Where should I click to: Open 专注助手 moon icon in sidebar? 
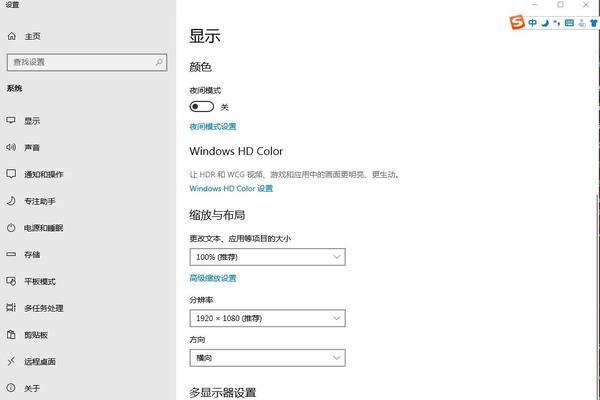11,201
